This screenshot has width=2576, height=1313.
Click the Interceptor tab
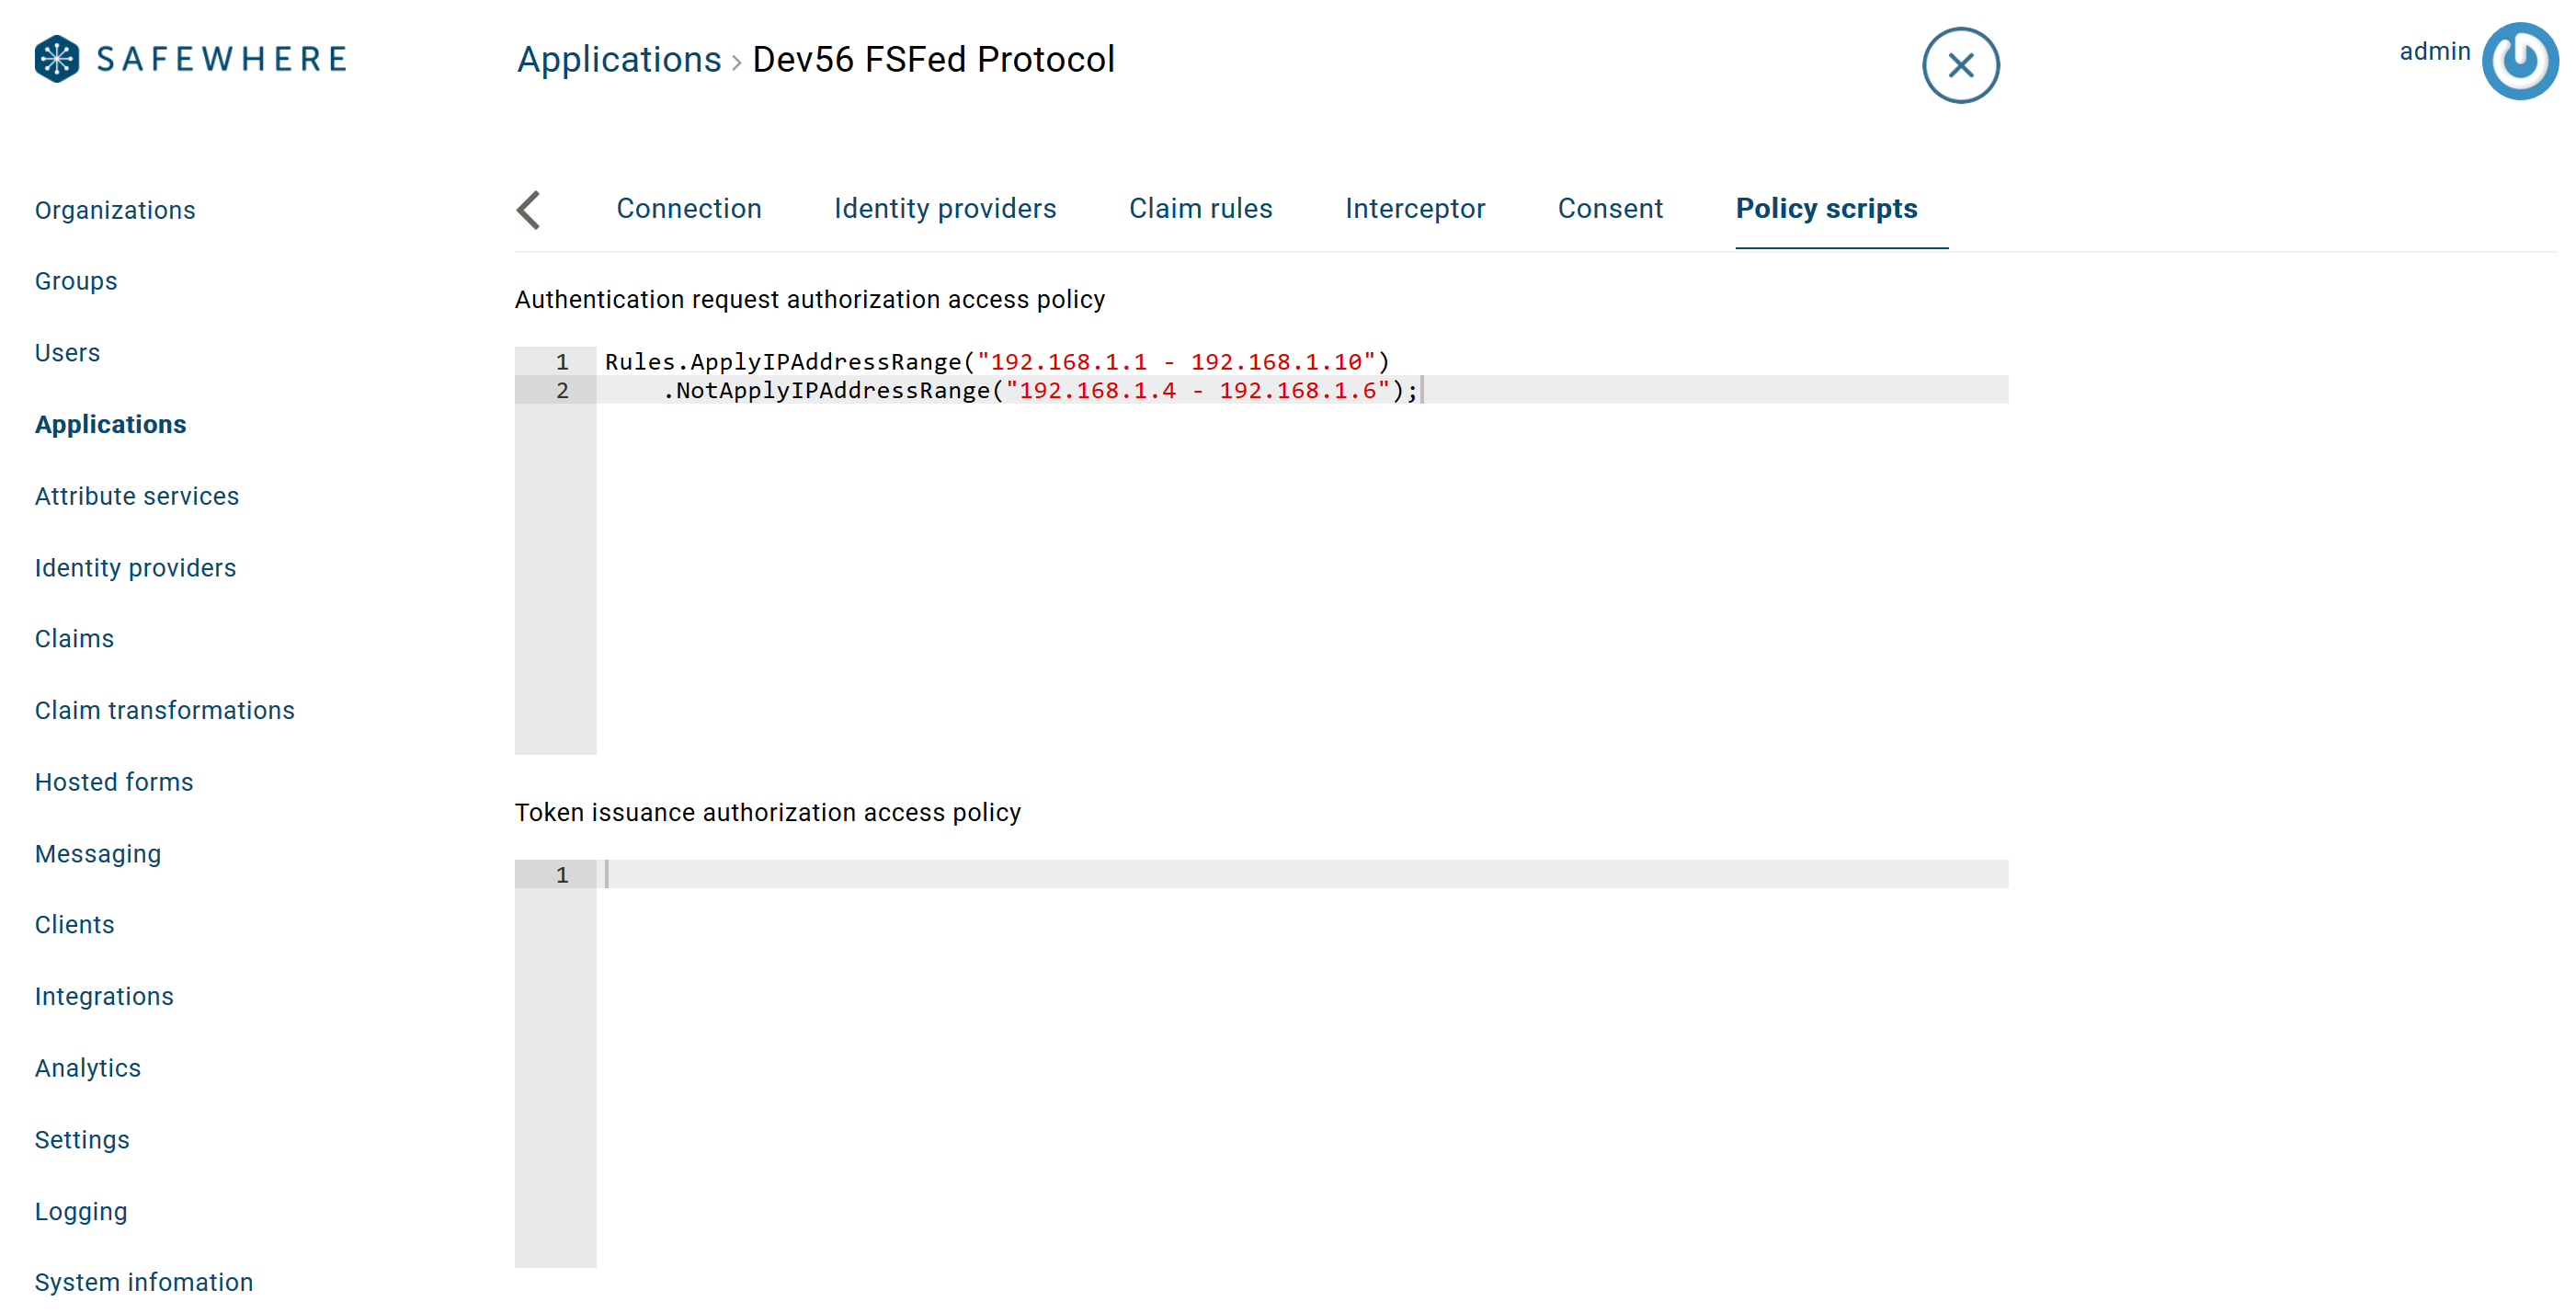click(x=1416, y=208)
